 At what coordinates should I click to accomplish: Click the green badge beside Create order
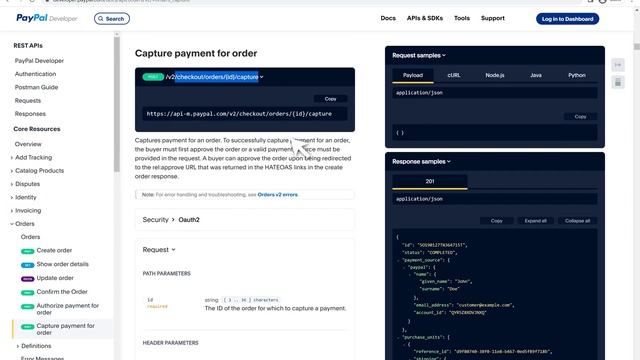(x=27, y=251)
